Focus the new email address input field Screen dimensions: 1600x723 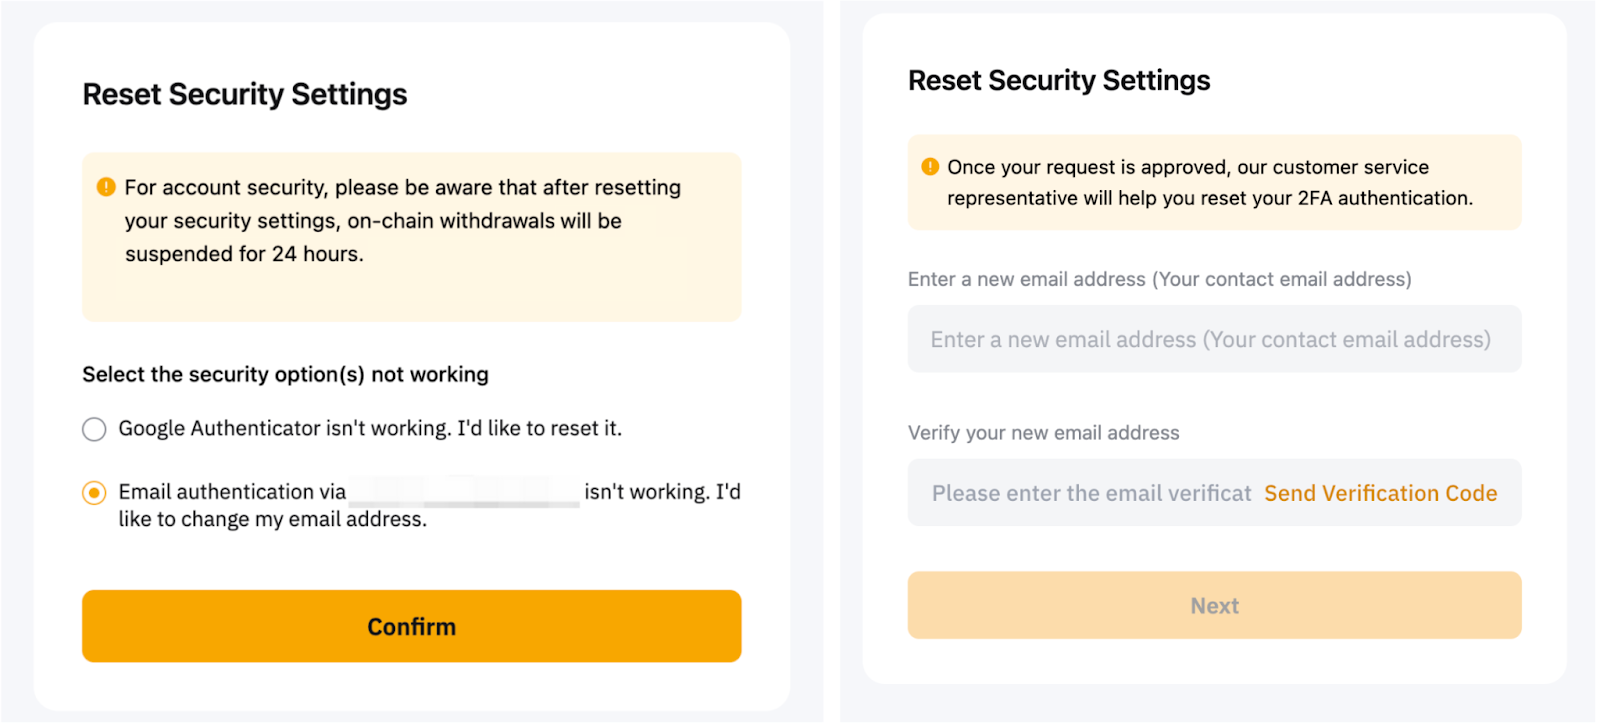1214,340
